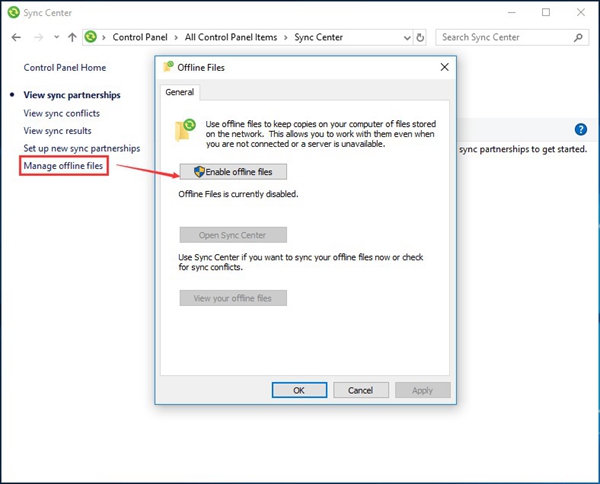600x484 pixels.
Task: Expand chevron after Control Panel breadcrumb
Action: point(176,37)
